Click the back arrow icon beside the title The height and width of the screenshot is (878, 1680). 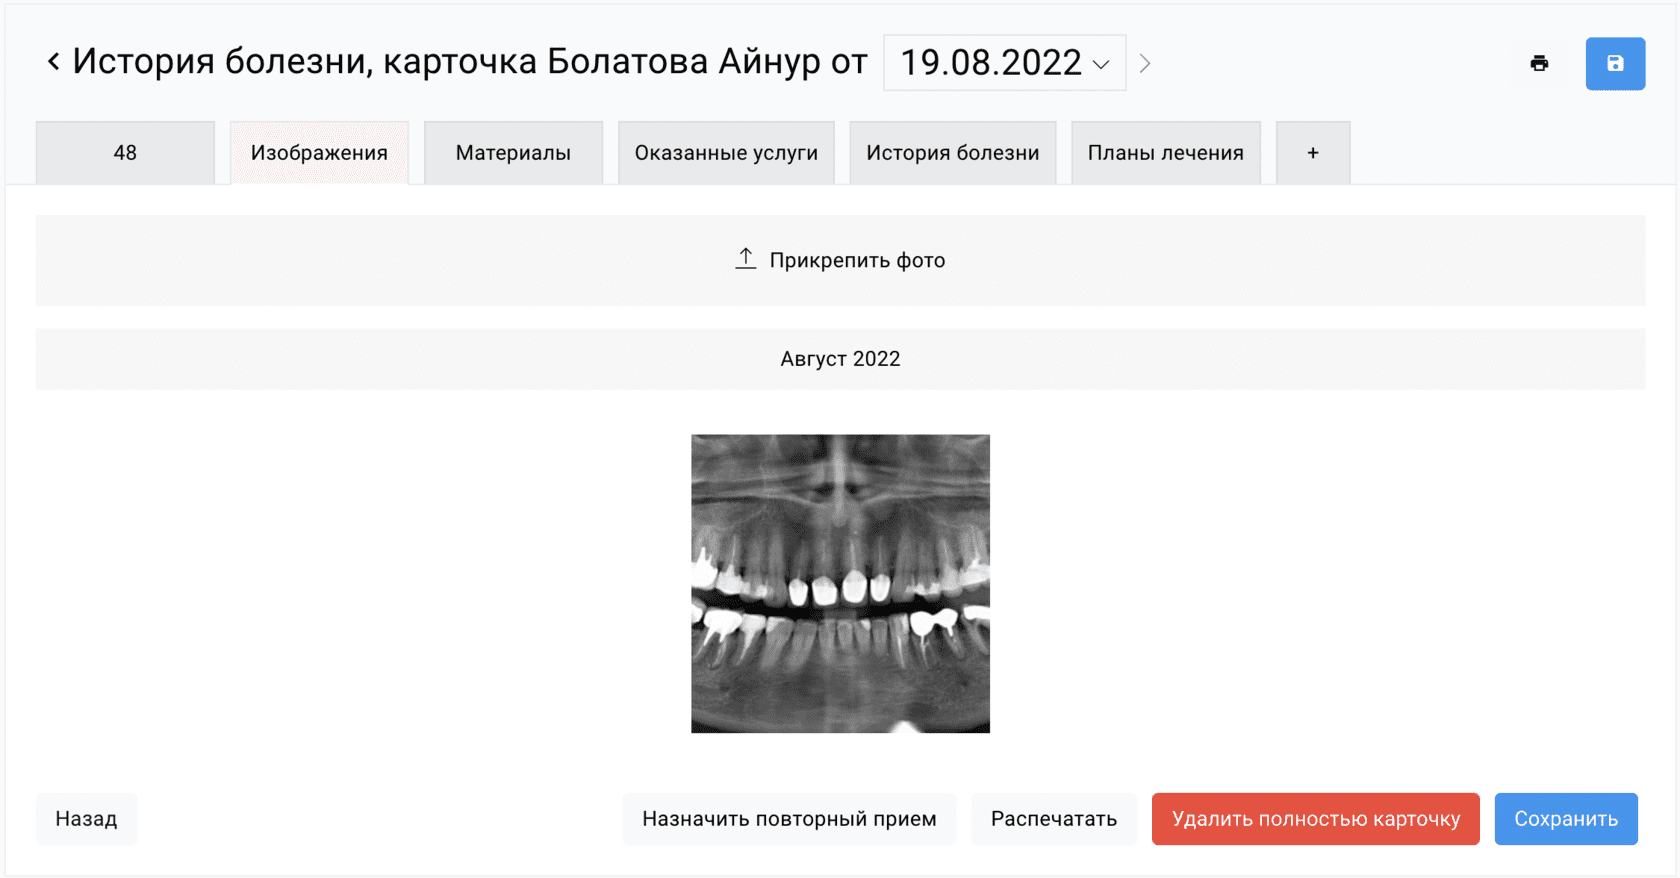click(54, 62)
